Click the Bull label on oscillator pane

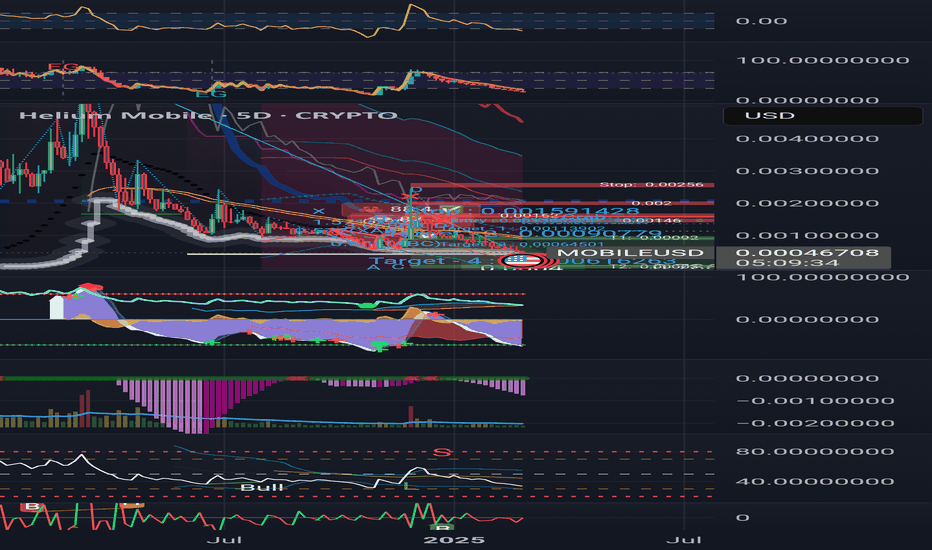point(262,488)
